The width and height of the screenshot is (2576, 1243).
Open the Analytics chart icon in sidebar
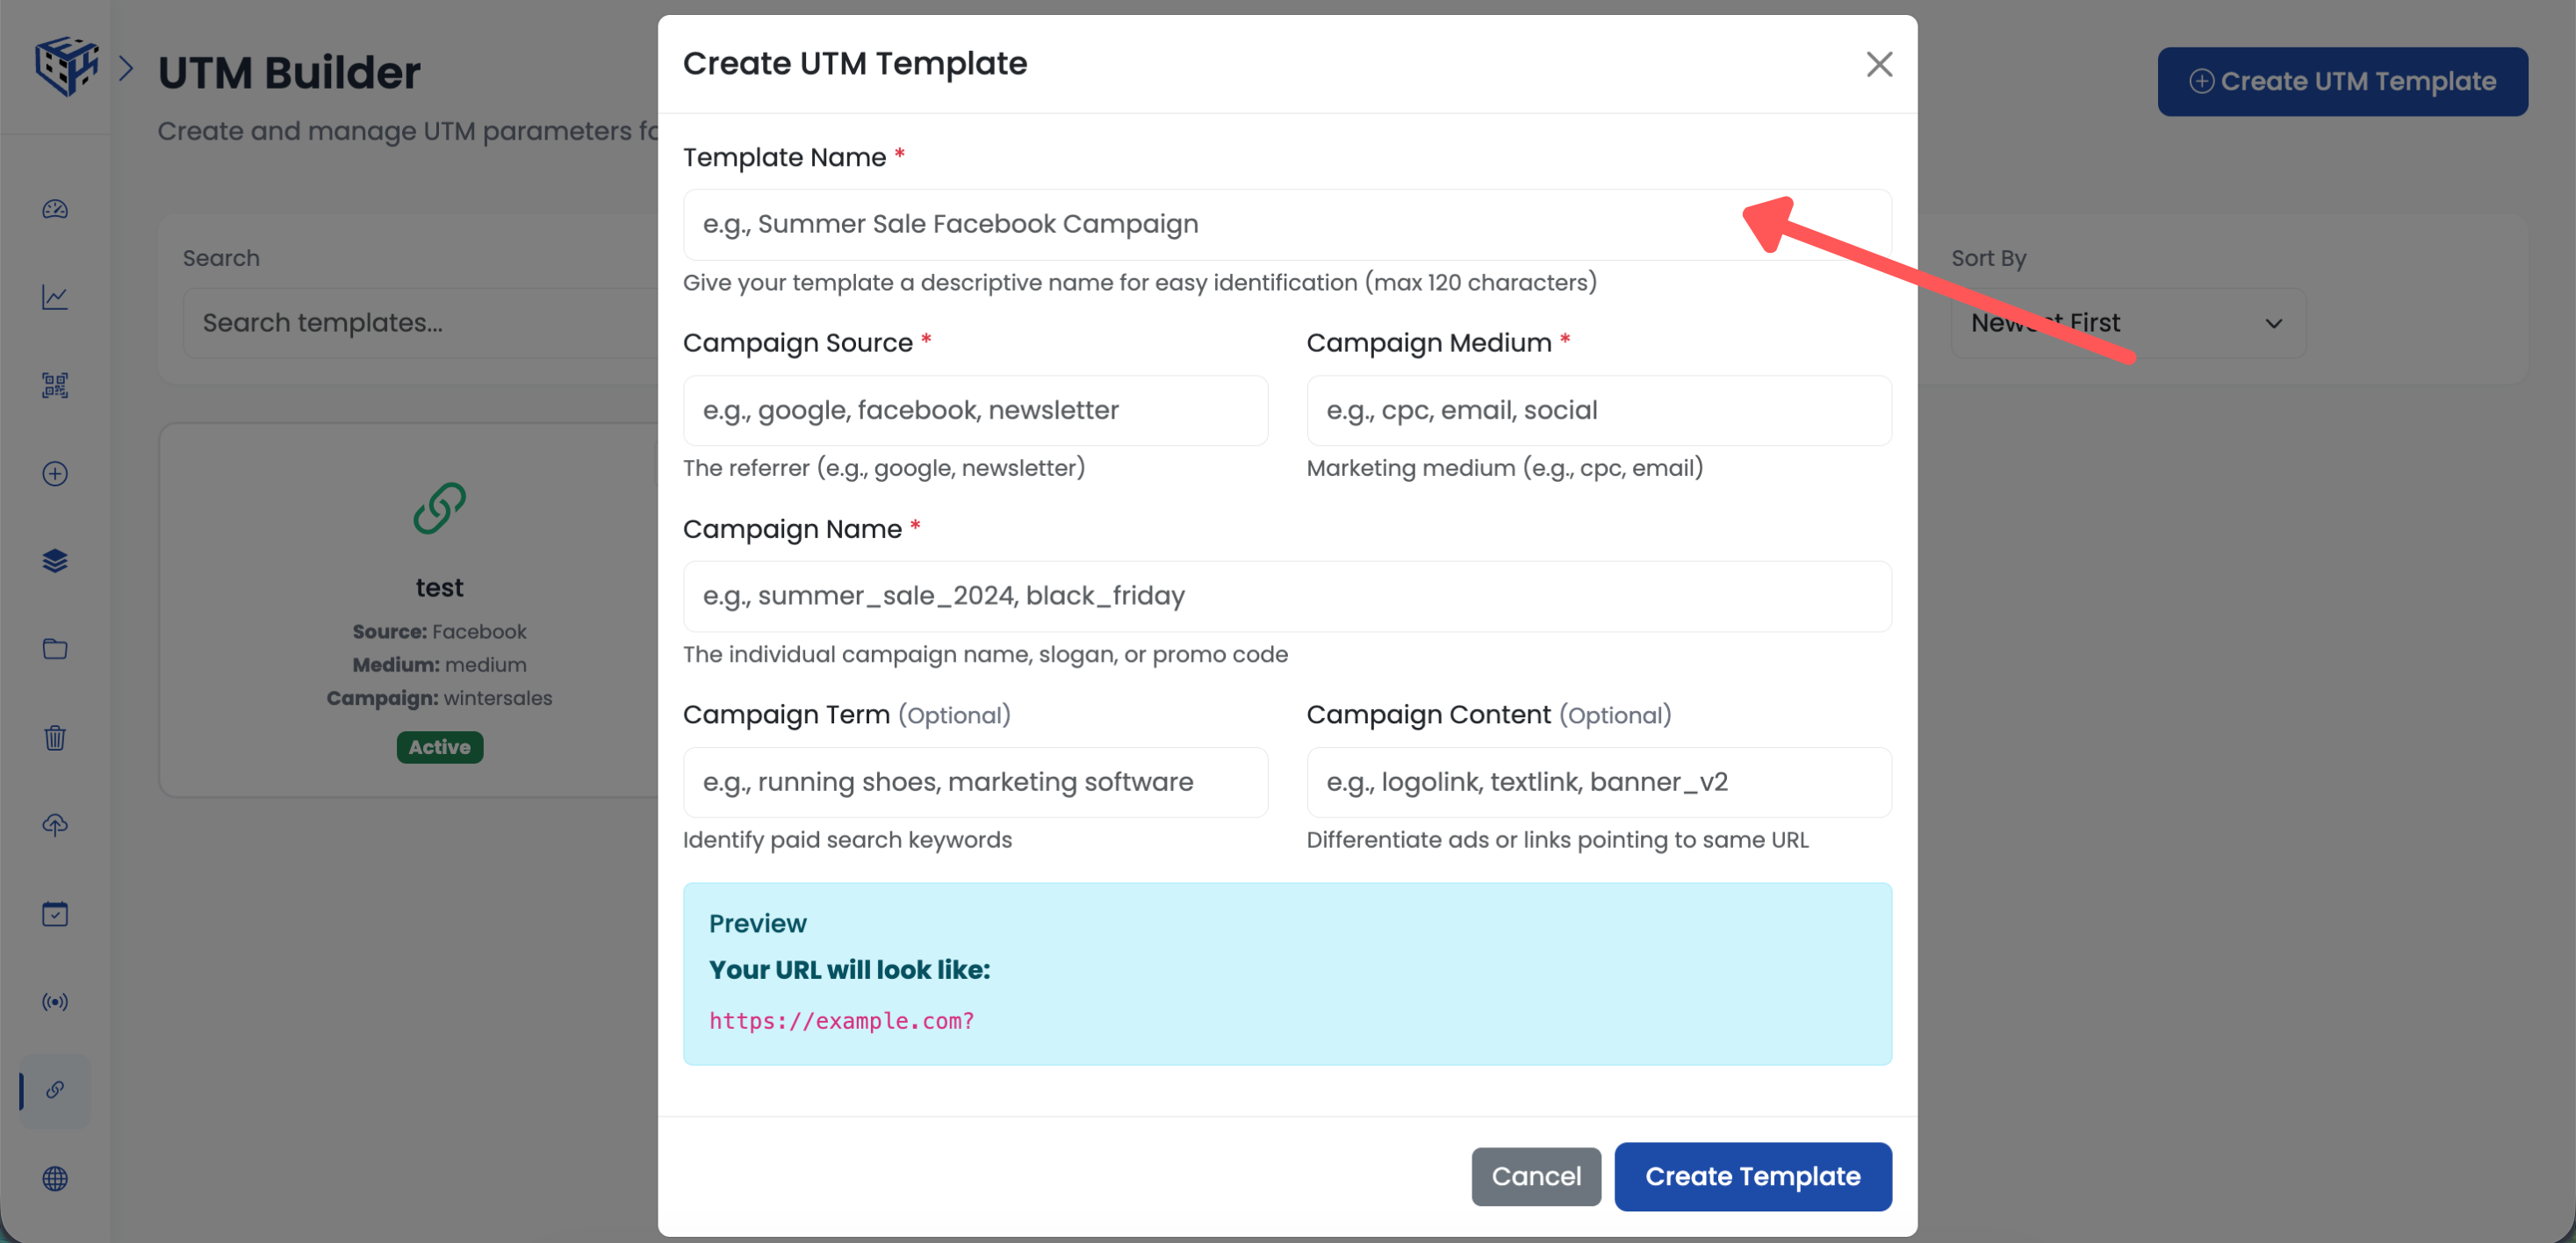[55, 297]
